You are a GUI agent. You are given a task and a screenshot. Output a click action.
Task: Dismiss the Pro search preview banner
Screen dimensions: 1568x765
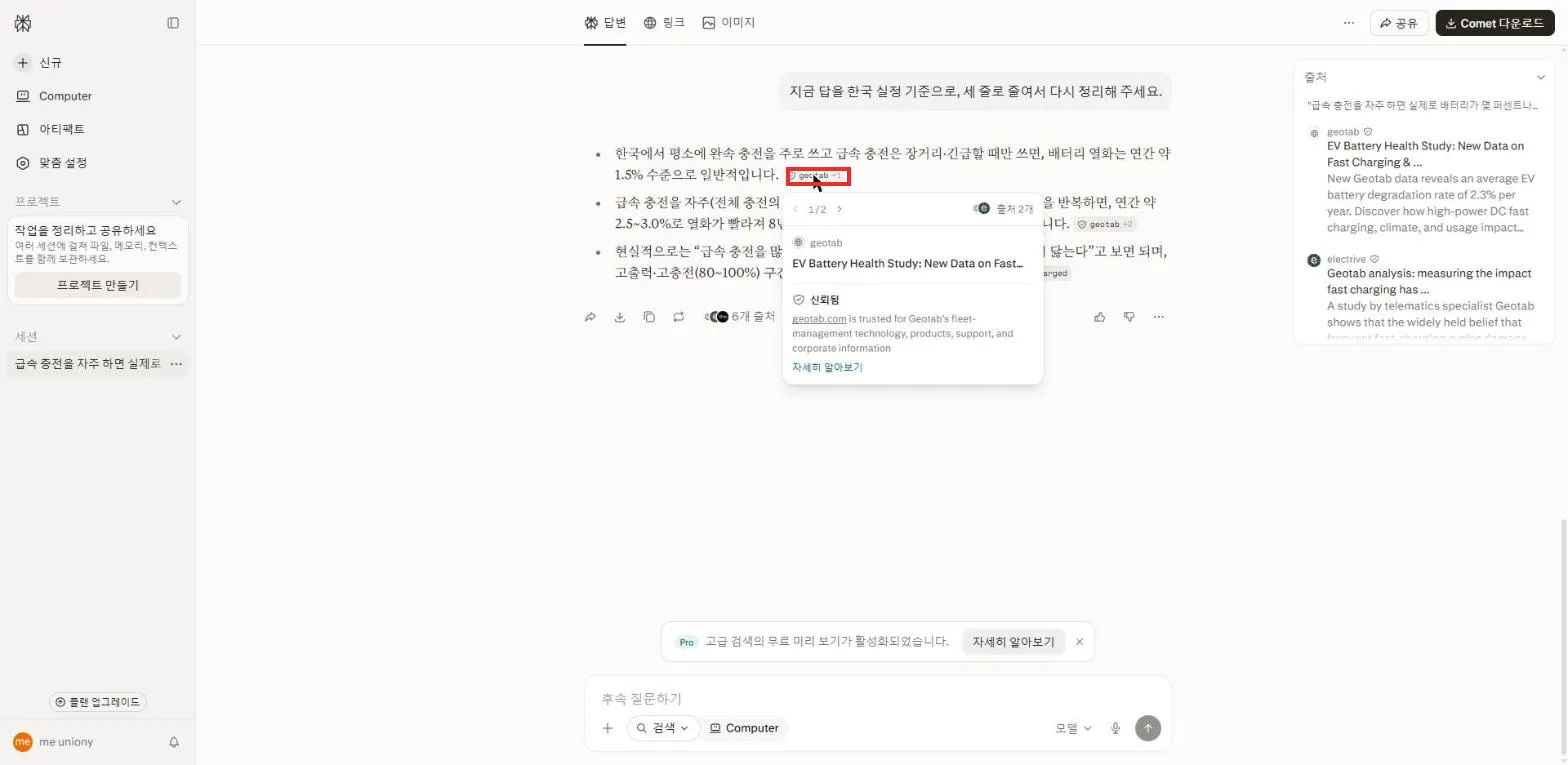coord(1080,642)
